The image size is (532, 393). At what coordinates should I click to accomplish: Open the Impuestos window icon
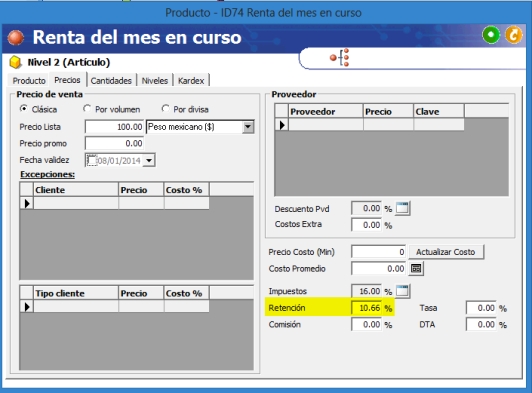coord(403,291)
